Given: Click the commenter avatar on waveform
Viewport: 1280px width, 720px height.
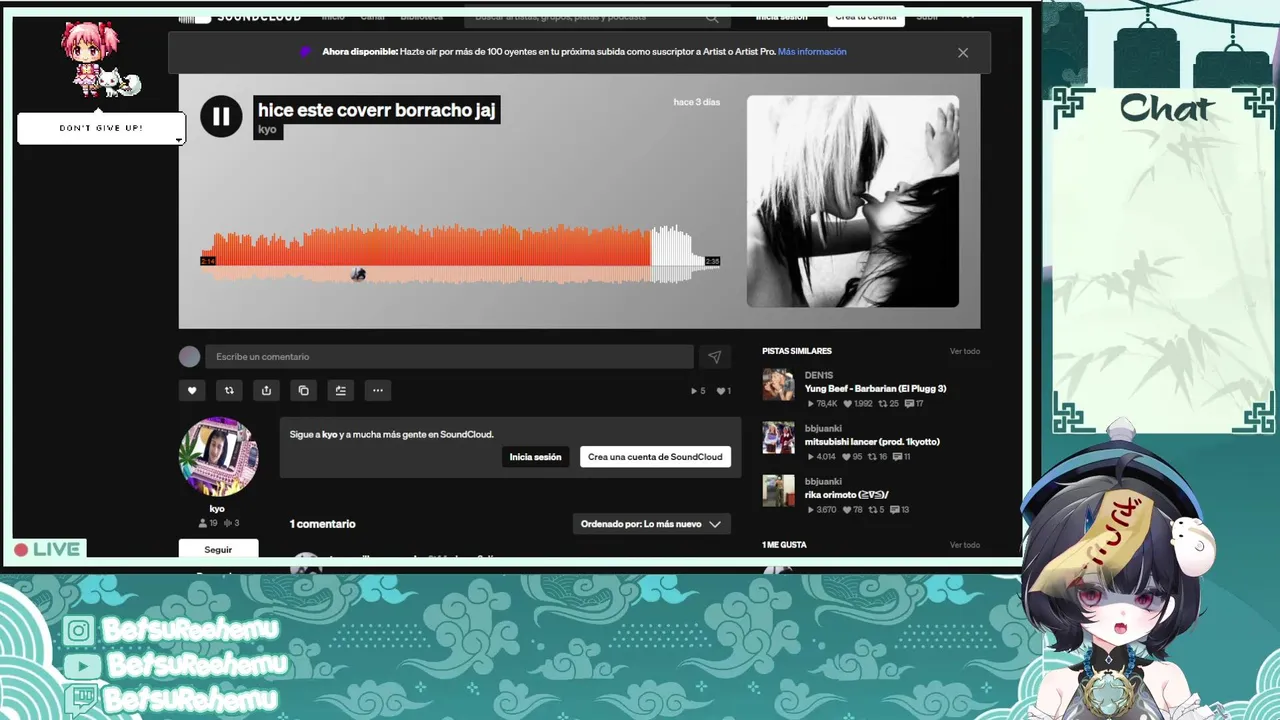Looking at the screenshot, I should coord(358,275).
